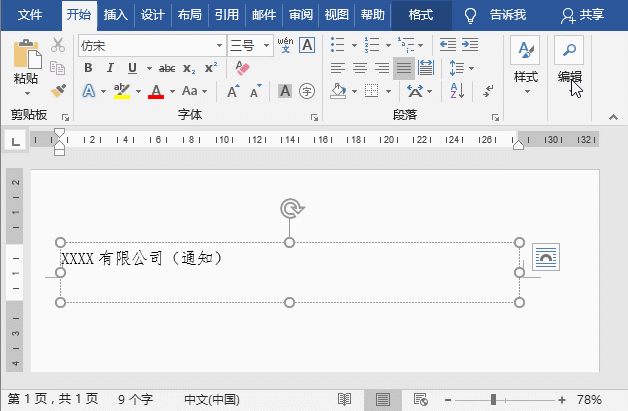Switch to the 设计 tab
628x411 pixels.
(x=153, y=15)
